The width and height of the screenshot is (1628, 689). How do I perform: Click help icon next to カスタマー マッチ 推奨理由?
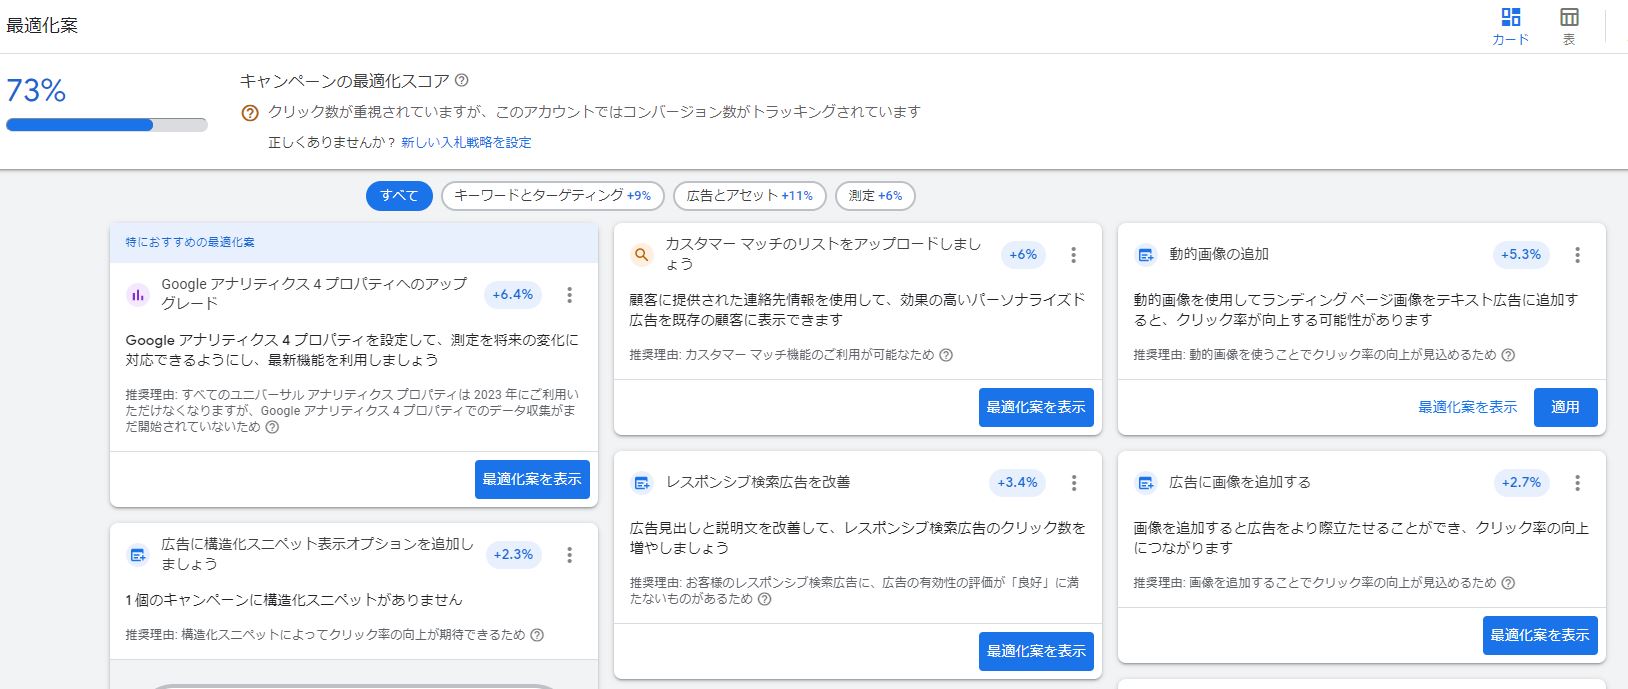(946, 355)
